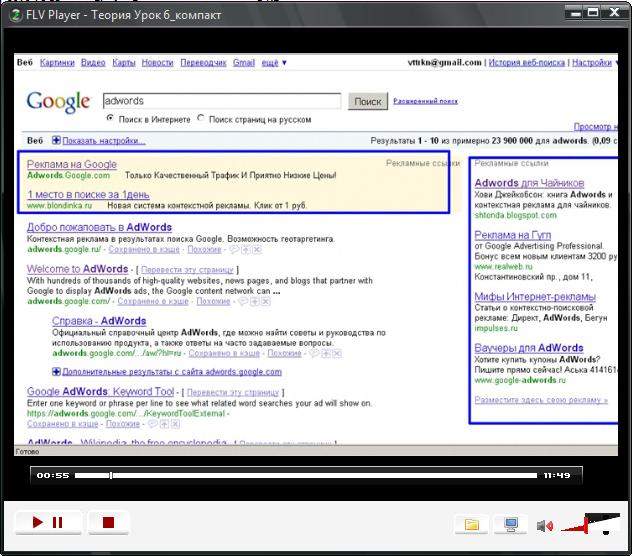
Task: Click the FLV Player title bar icon
Action: 15,15
